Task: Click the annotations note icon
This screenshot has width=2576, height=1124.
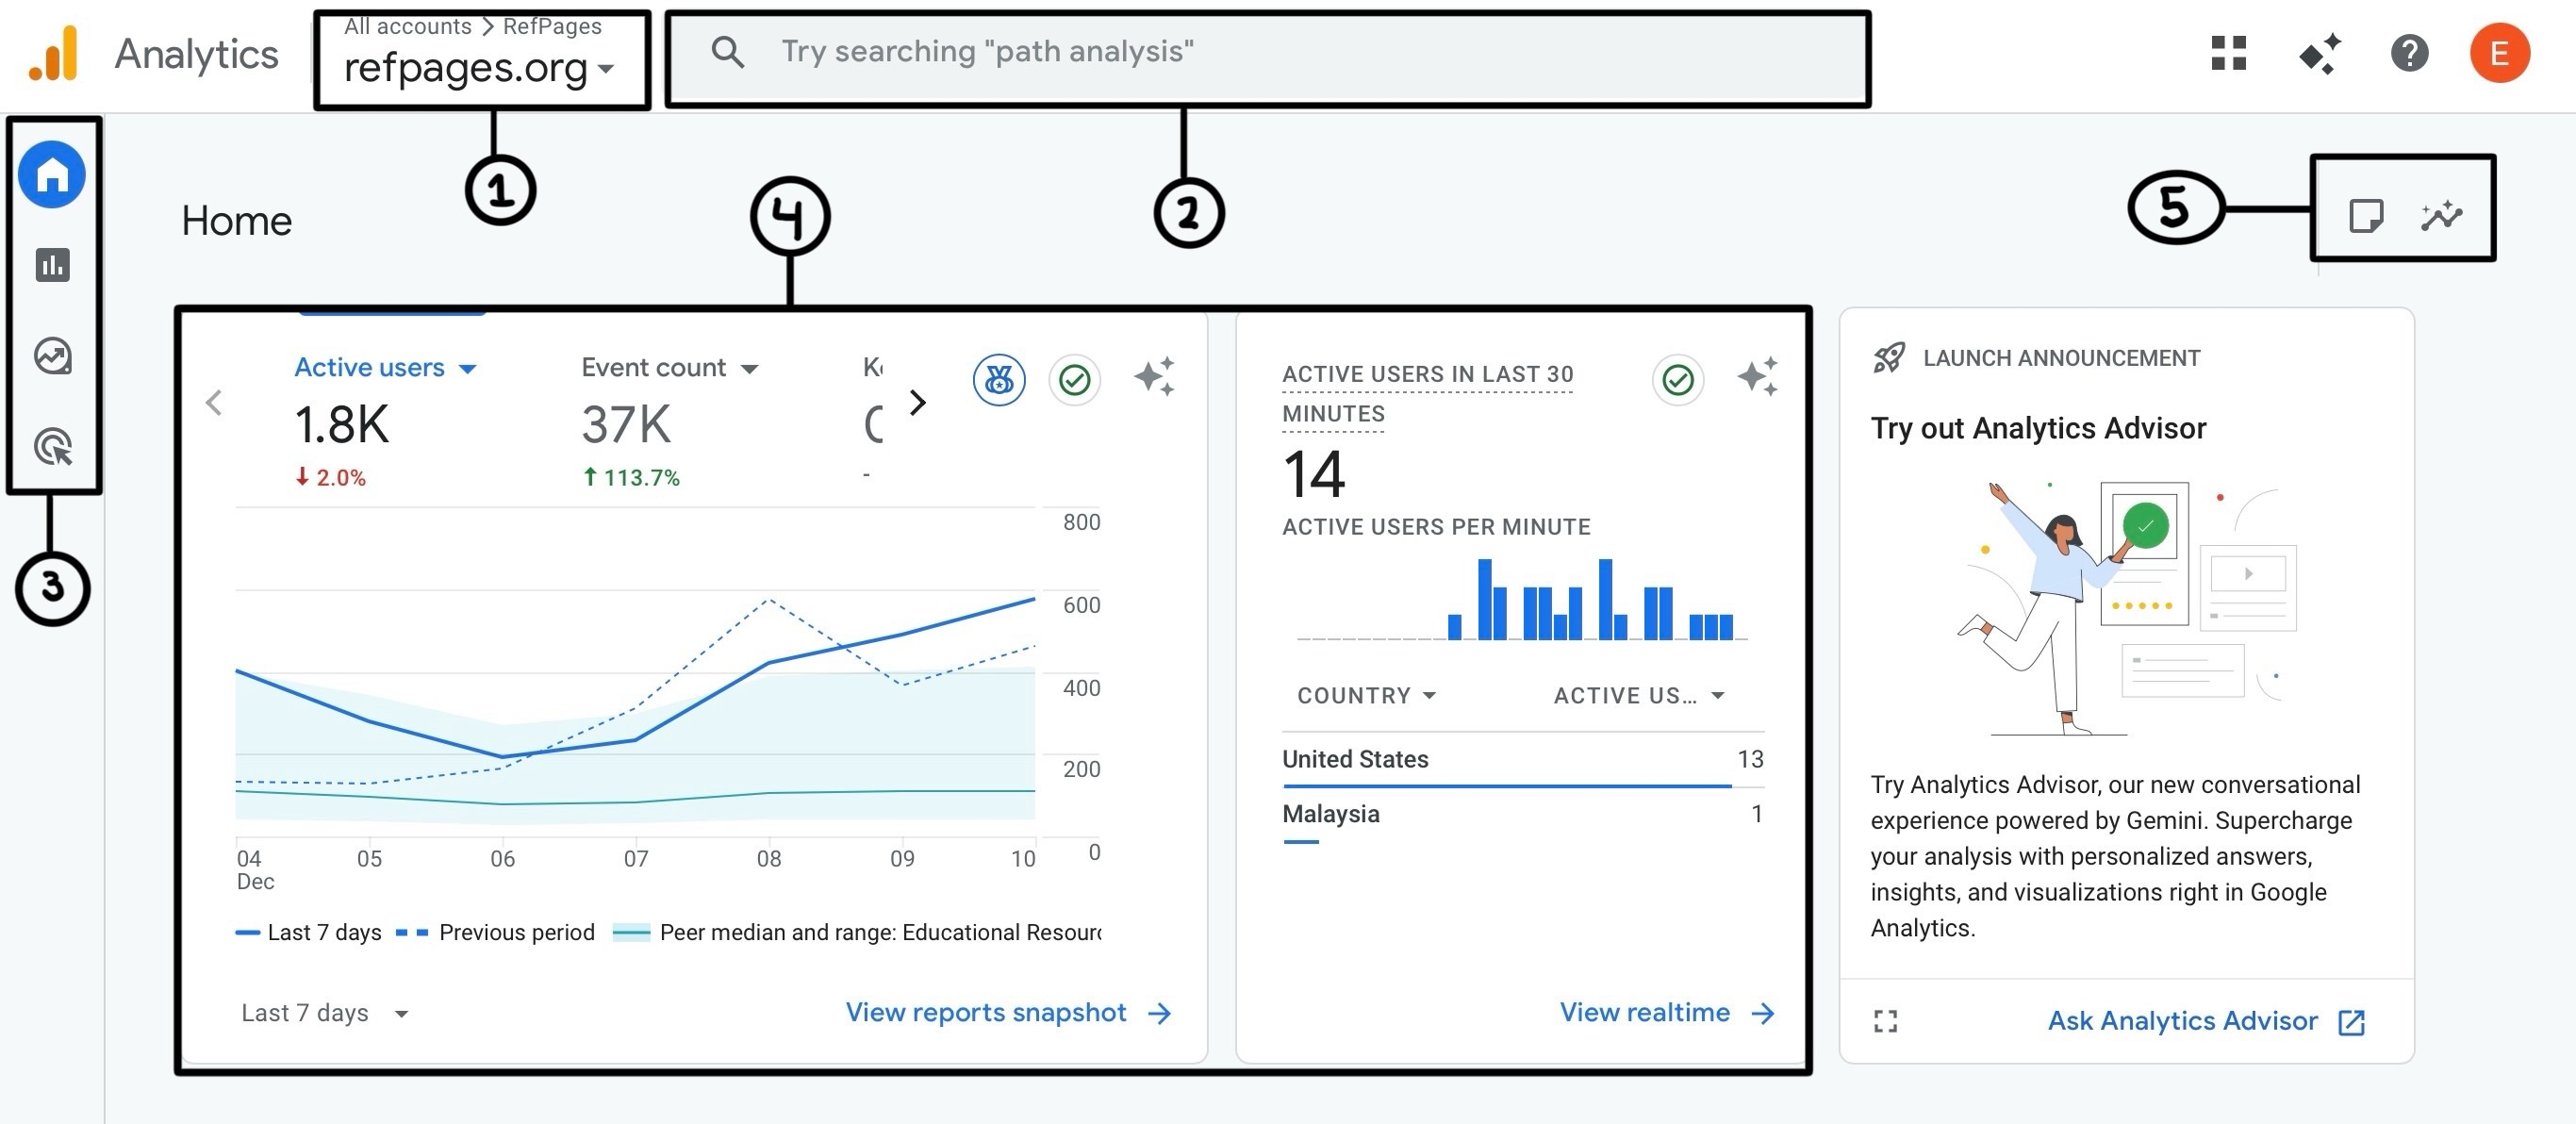Action: point(2365,215)
